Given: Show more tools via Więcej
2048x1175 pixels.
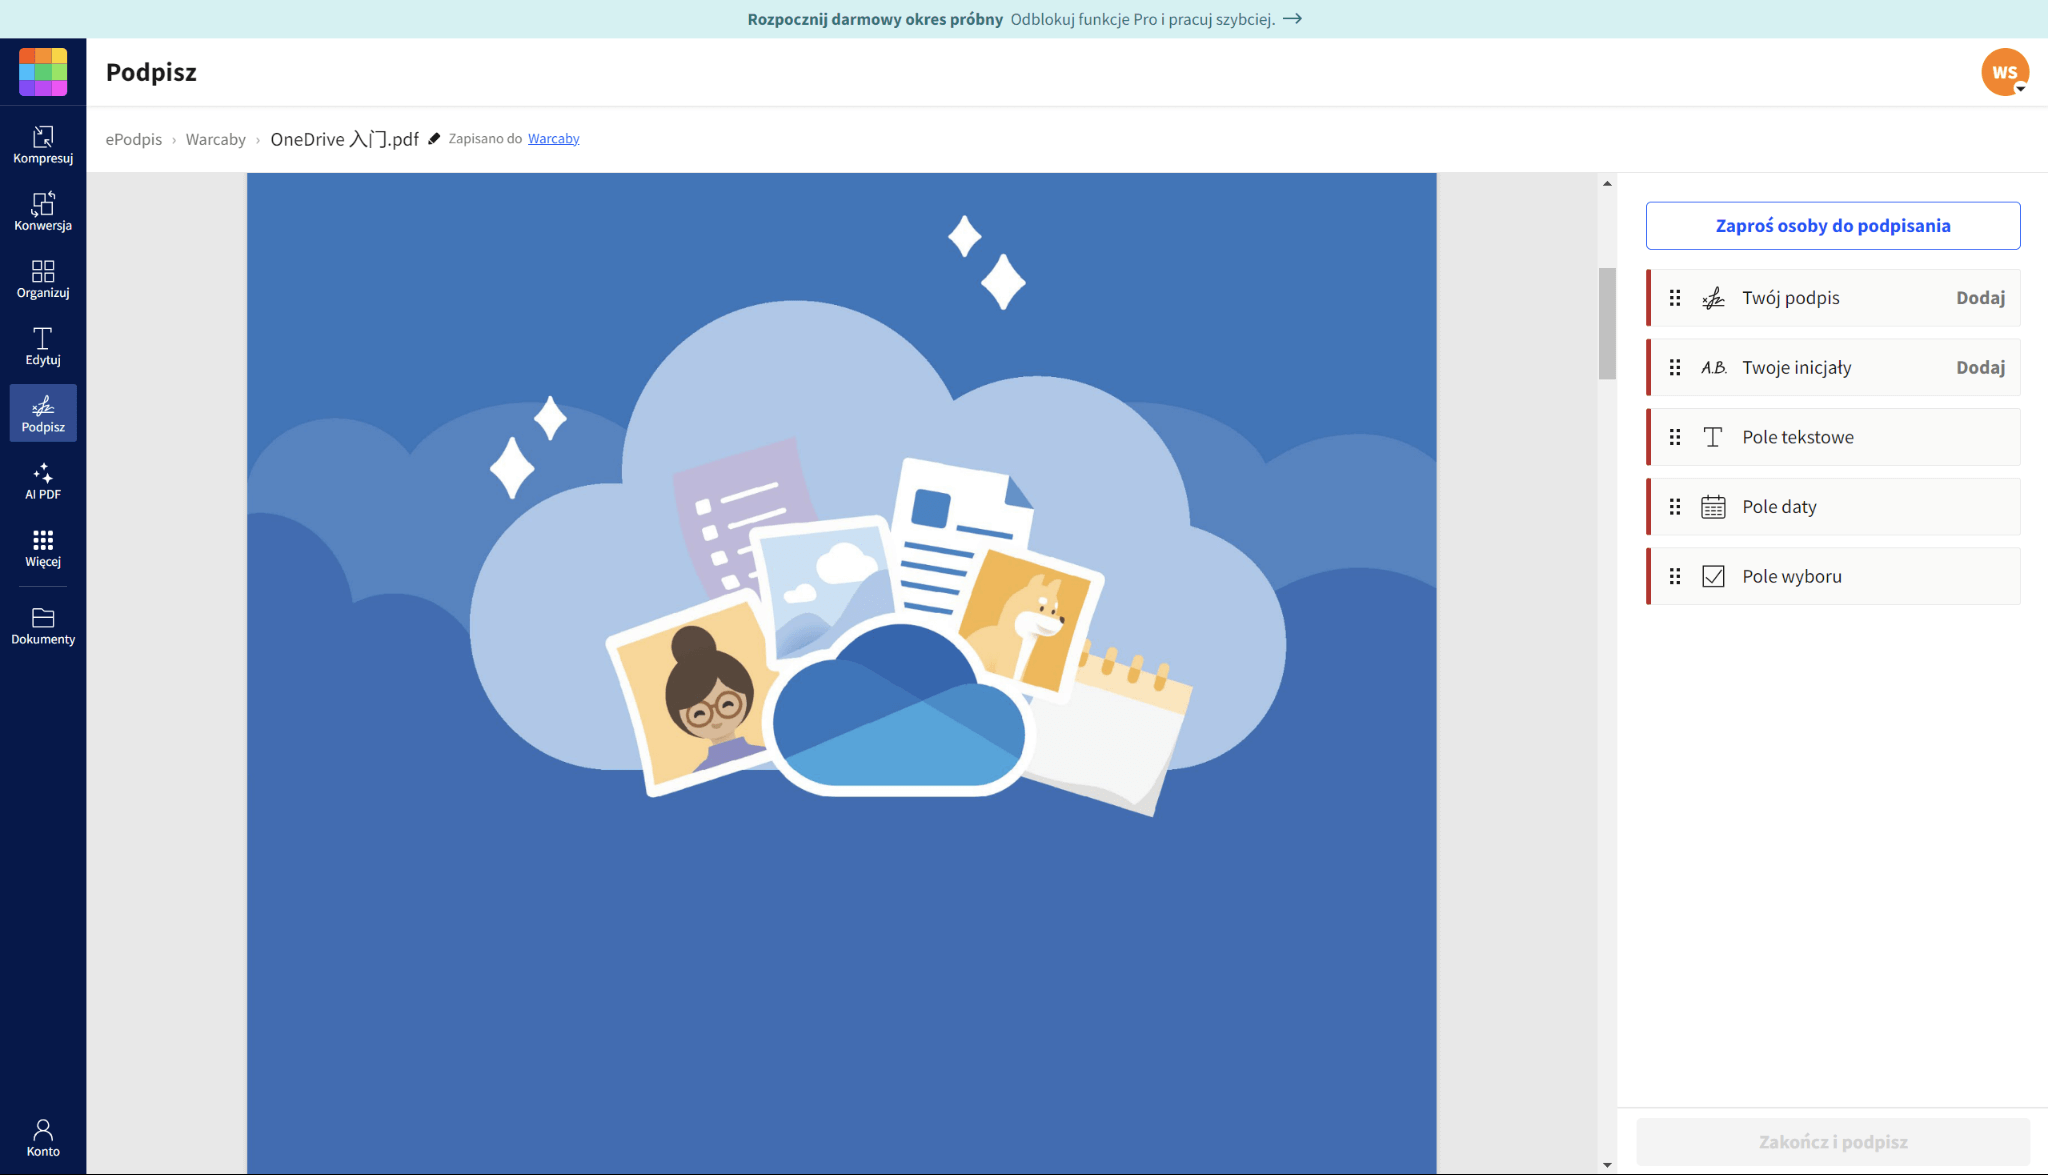Looking at the screenshot, I should 43,548.
